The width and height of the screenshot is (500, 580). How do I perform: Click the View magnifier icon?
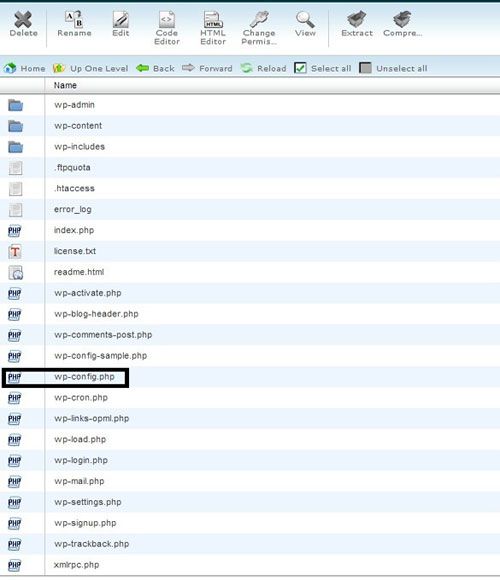pyautogui.click(x=305, y=19)
